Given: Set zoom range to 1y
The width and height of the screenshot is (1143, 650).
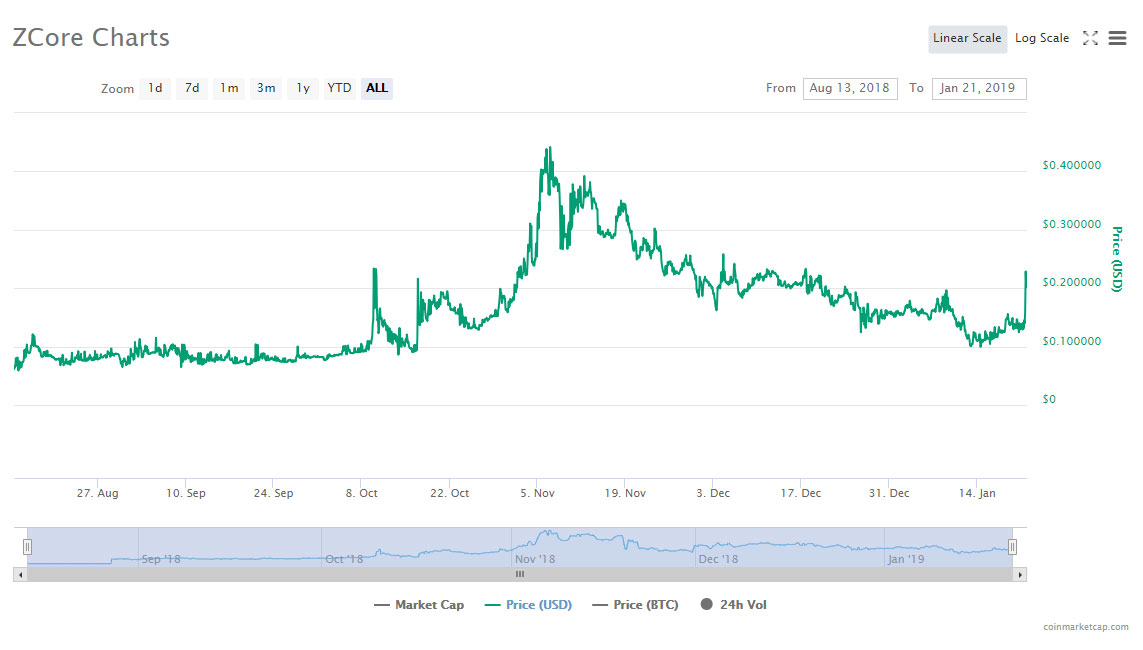Looking at the screenshot, I should 303,88.
